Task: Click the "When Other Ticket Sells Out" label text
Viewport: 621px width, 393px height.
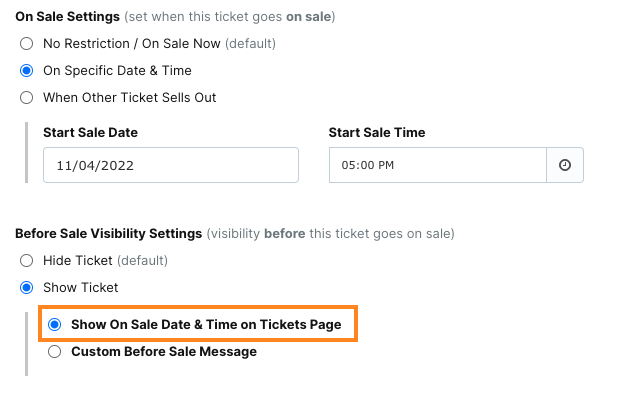Action: point(130,97)
